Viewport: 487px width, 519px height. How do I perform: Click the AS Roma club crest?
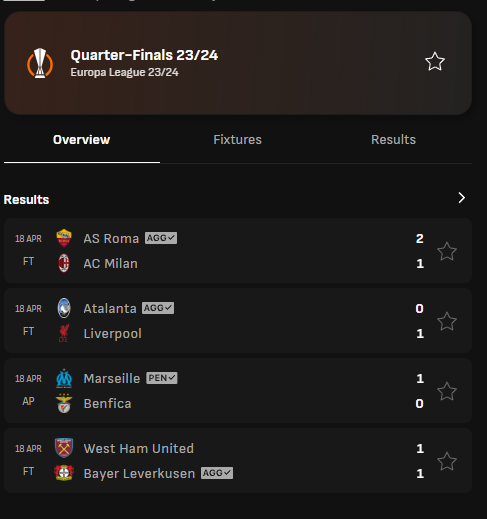pos(64,238)
